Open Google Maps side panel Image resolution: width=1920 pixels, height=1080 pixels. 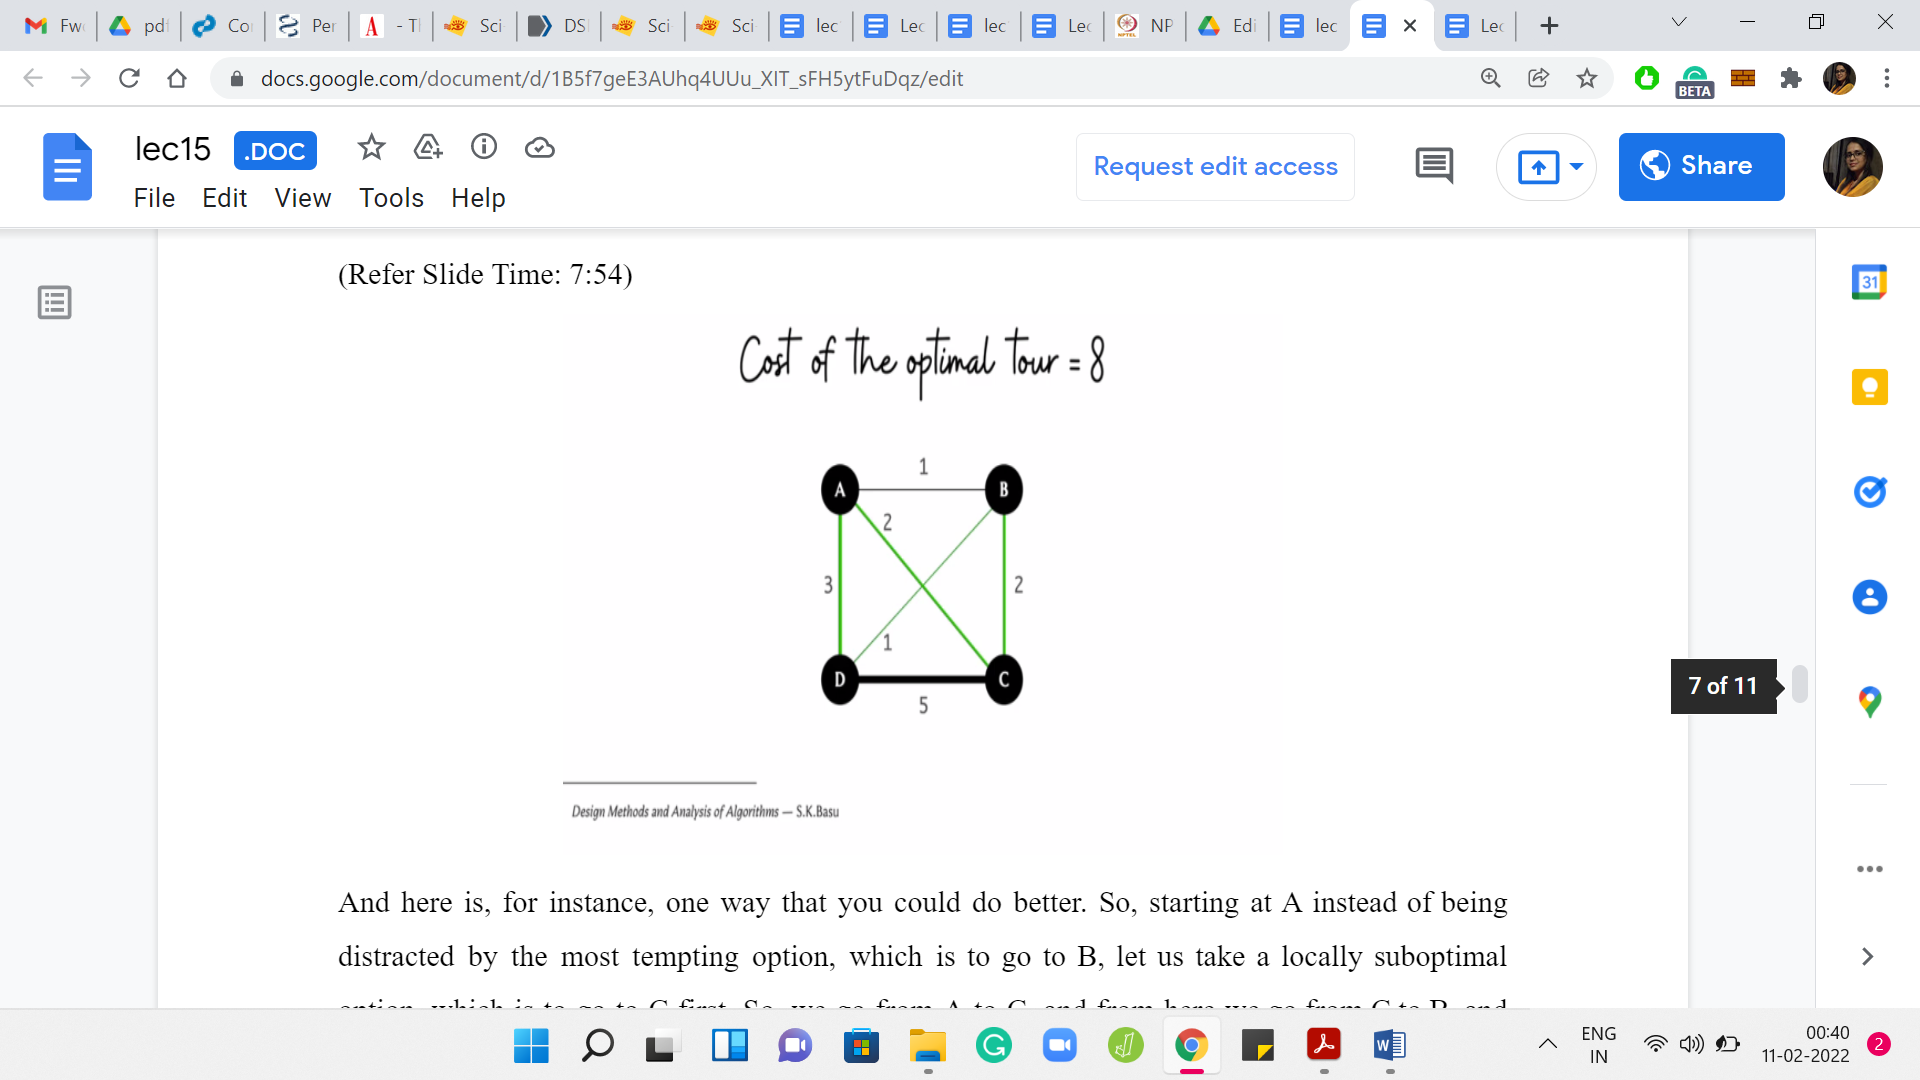pyautogui.click(x=1869, y=701)
